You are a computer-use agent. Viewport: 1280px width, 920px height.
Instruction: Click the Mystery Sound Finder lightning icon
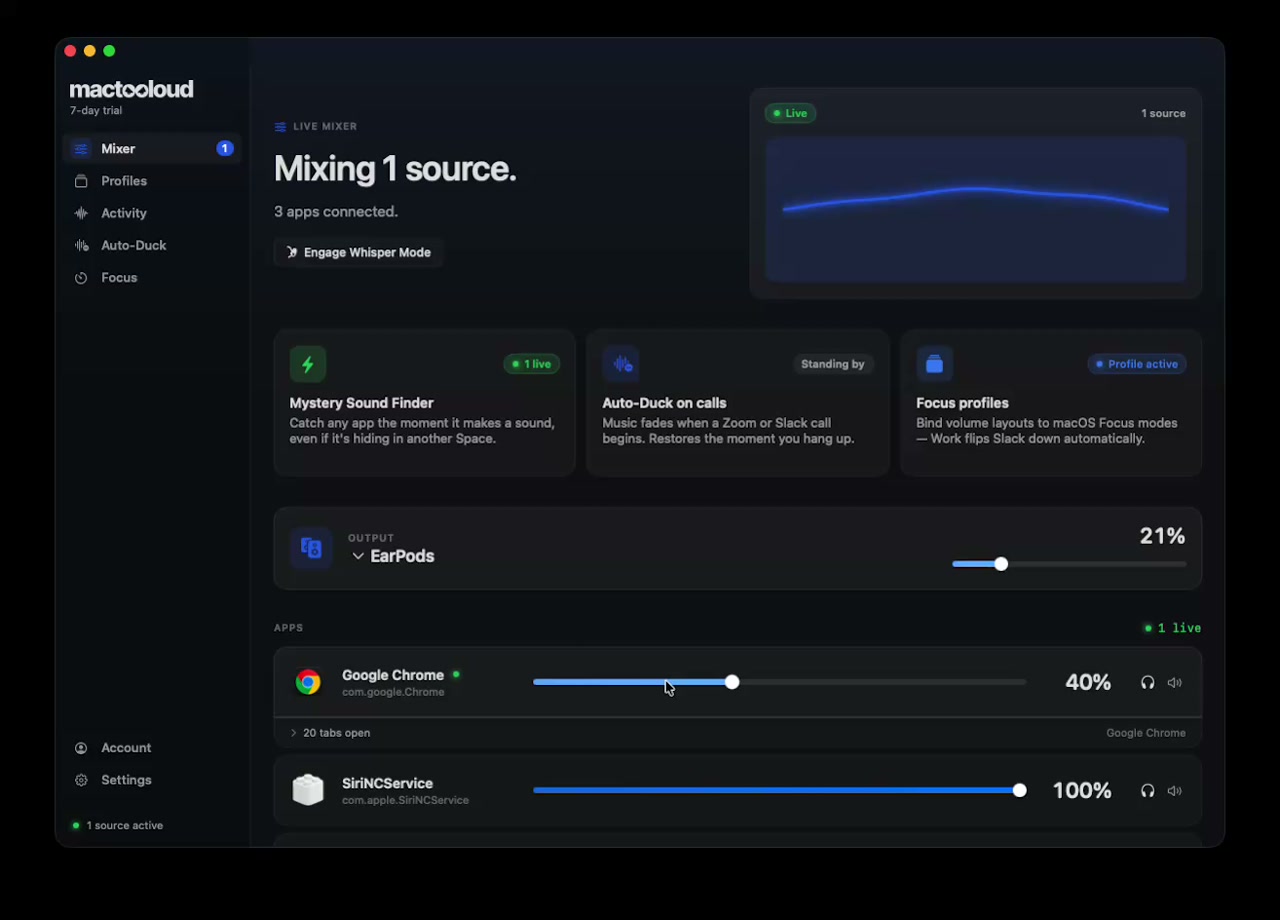(x=307, y=364)
